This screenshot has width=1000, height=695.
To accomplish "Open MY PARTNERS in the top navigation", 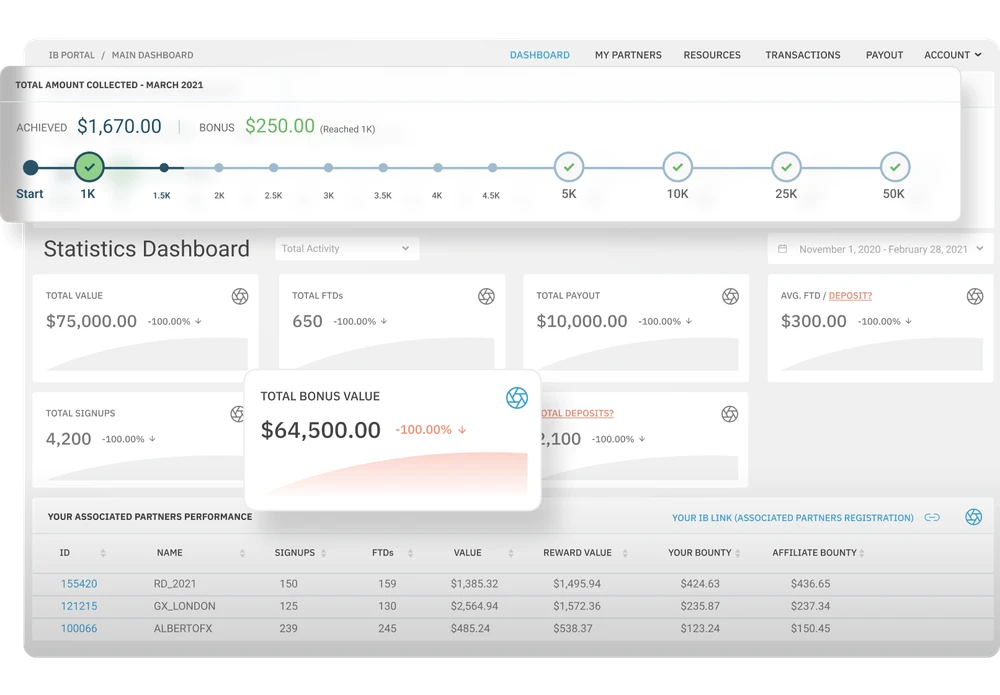I will (x=628, y=55).
